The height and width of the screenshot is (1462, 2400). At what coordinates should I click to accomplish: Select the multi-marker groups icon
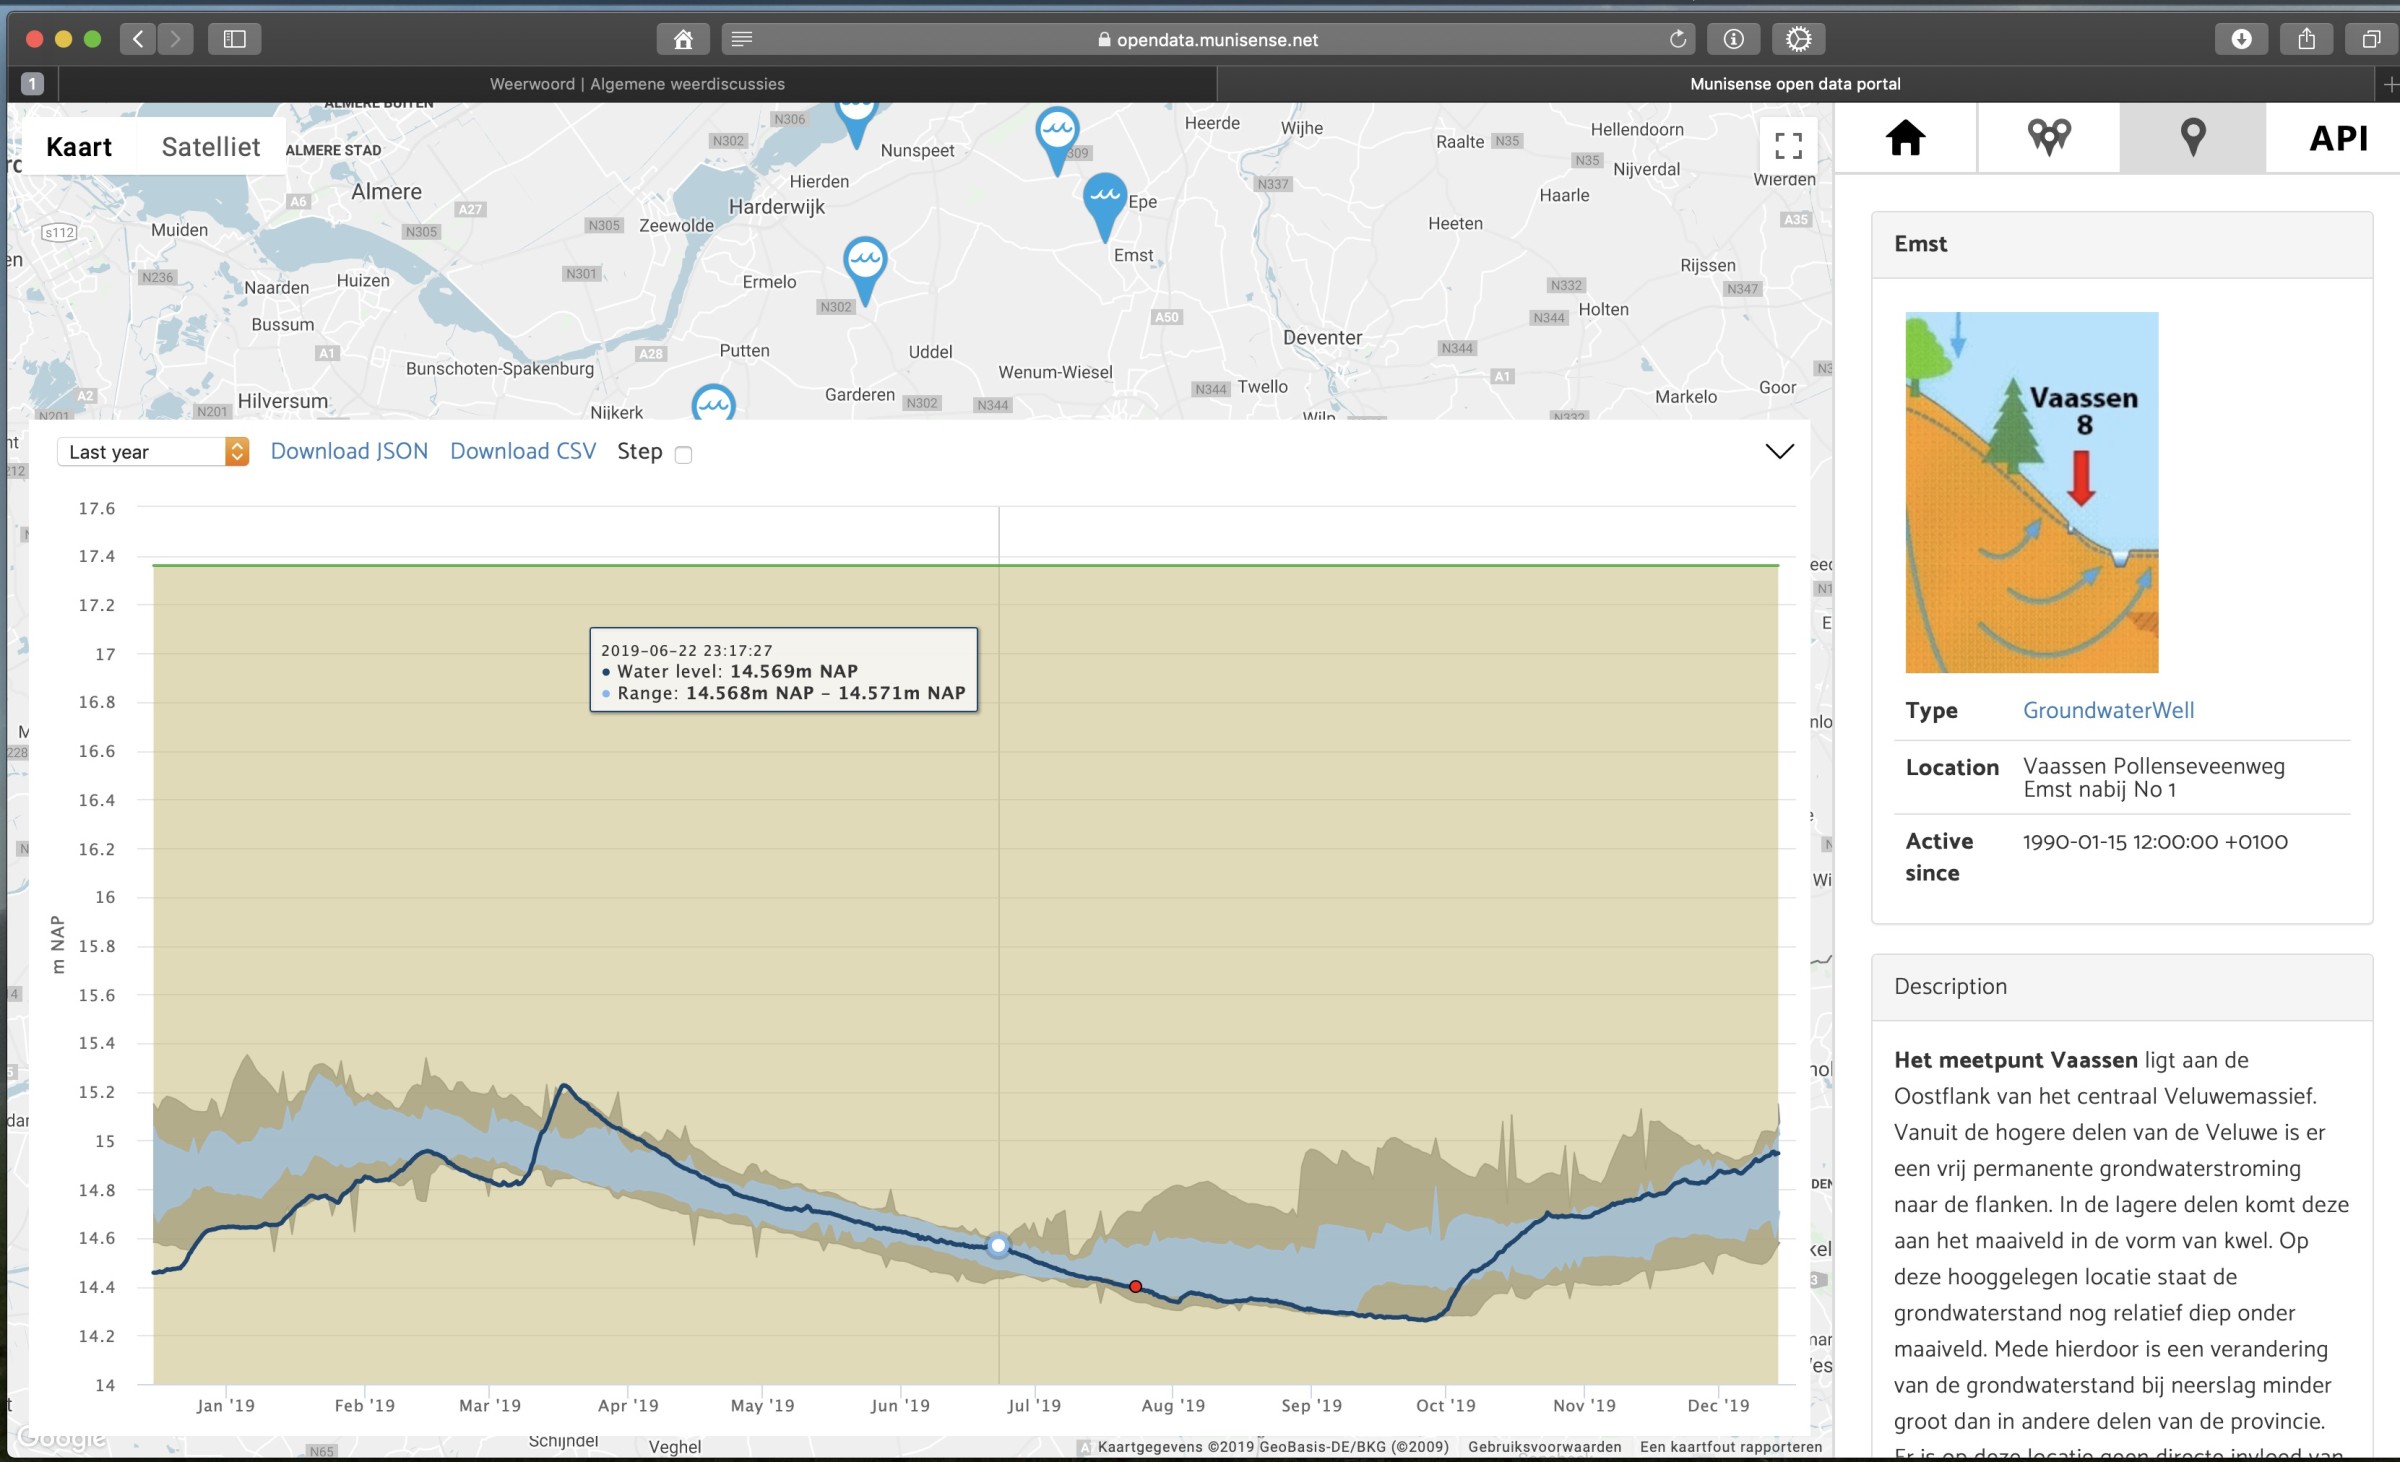coord(2048,138)
